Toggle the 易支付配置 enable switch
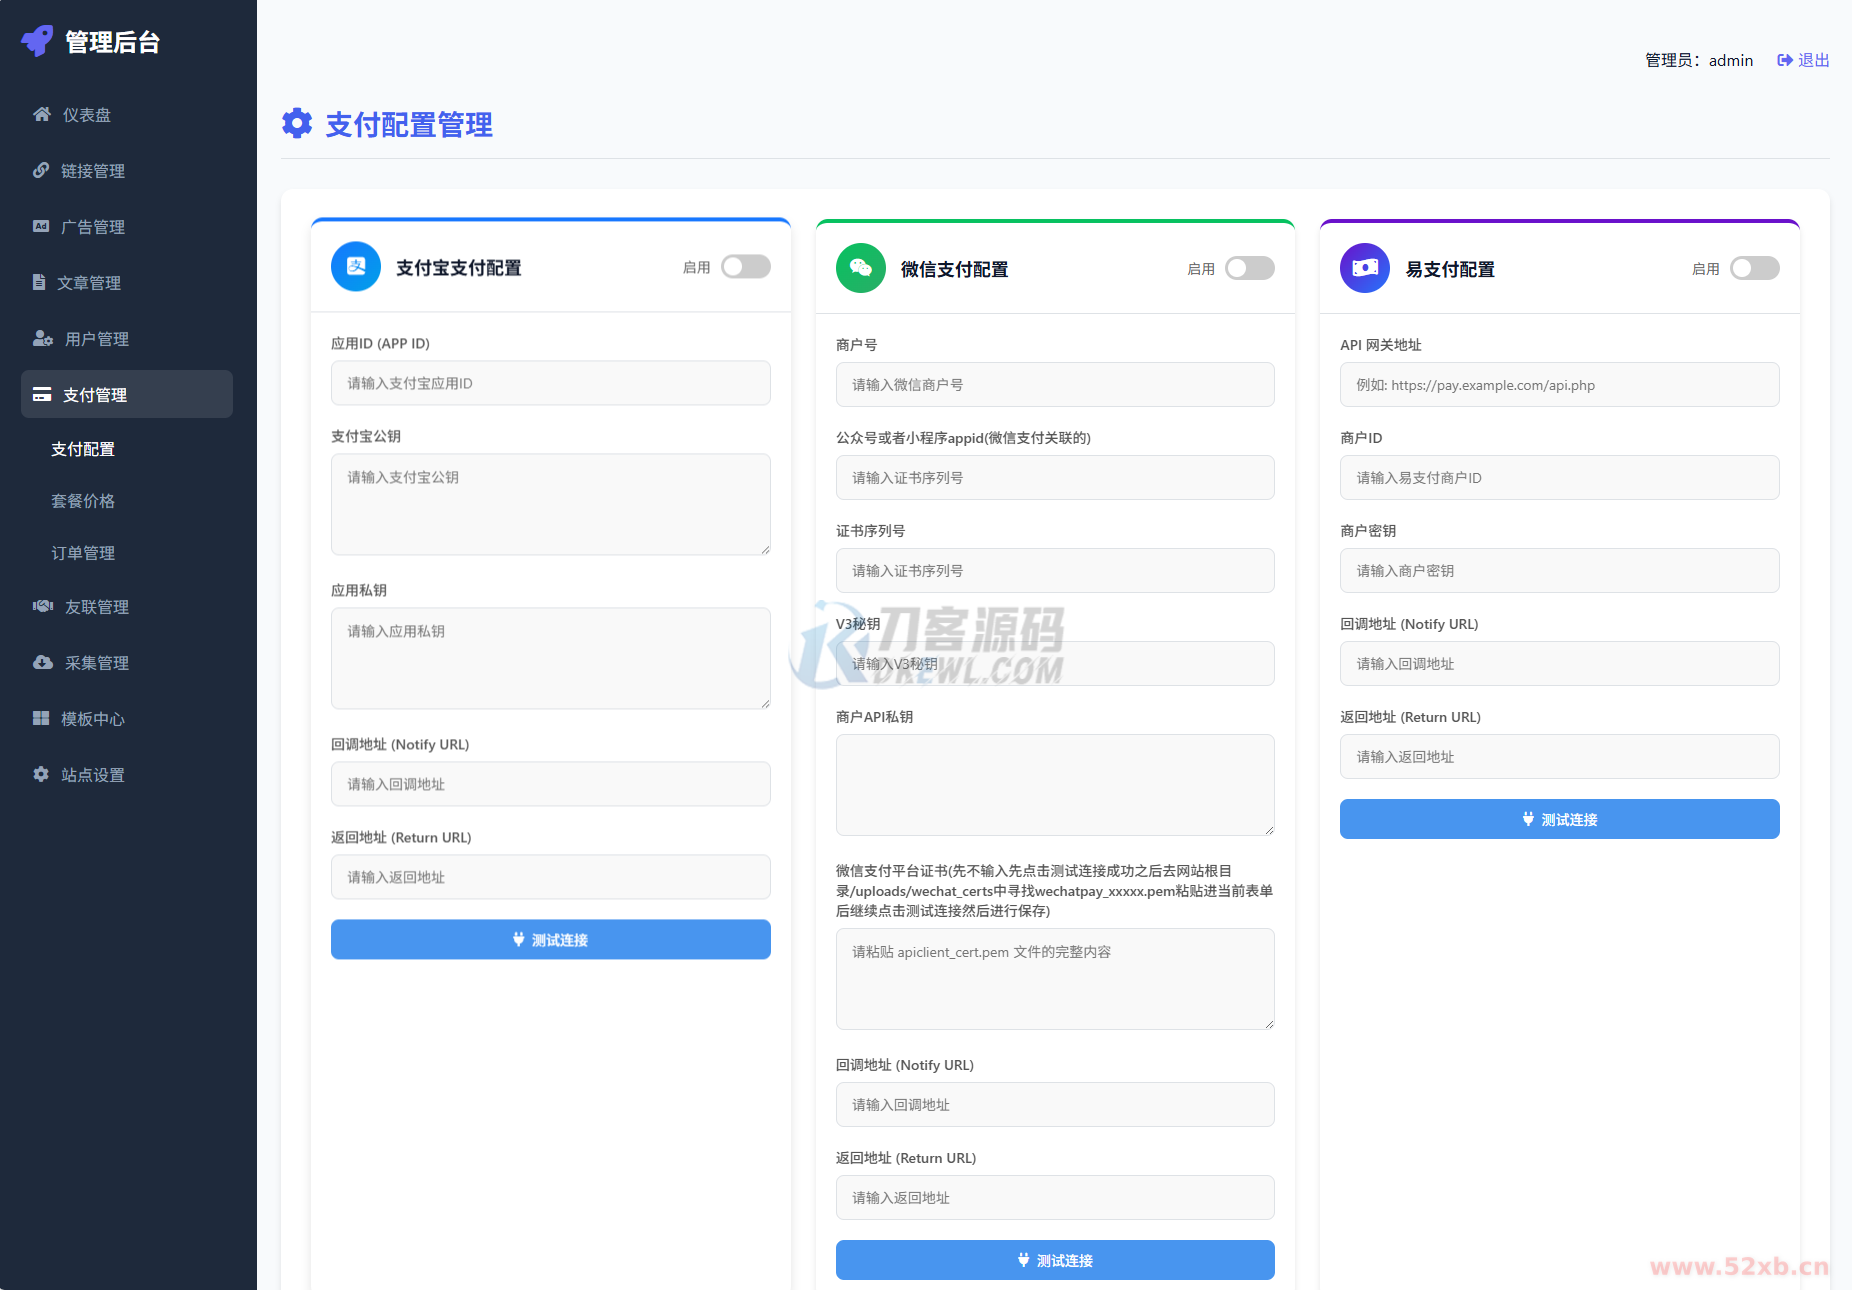 pyautogui.click(x=1755, y=269)
